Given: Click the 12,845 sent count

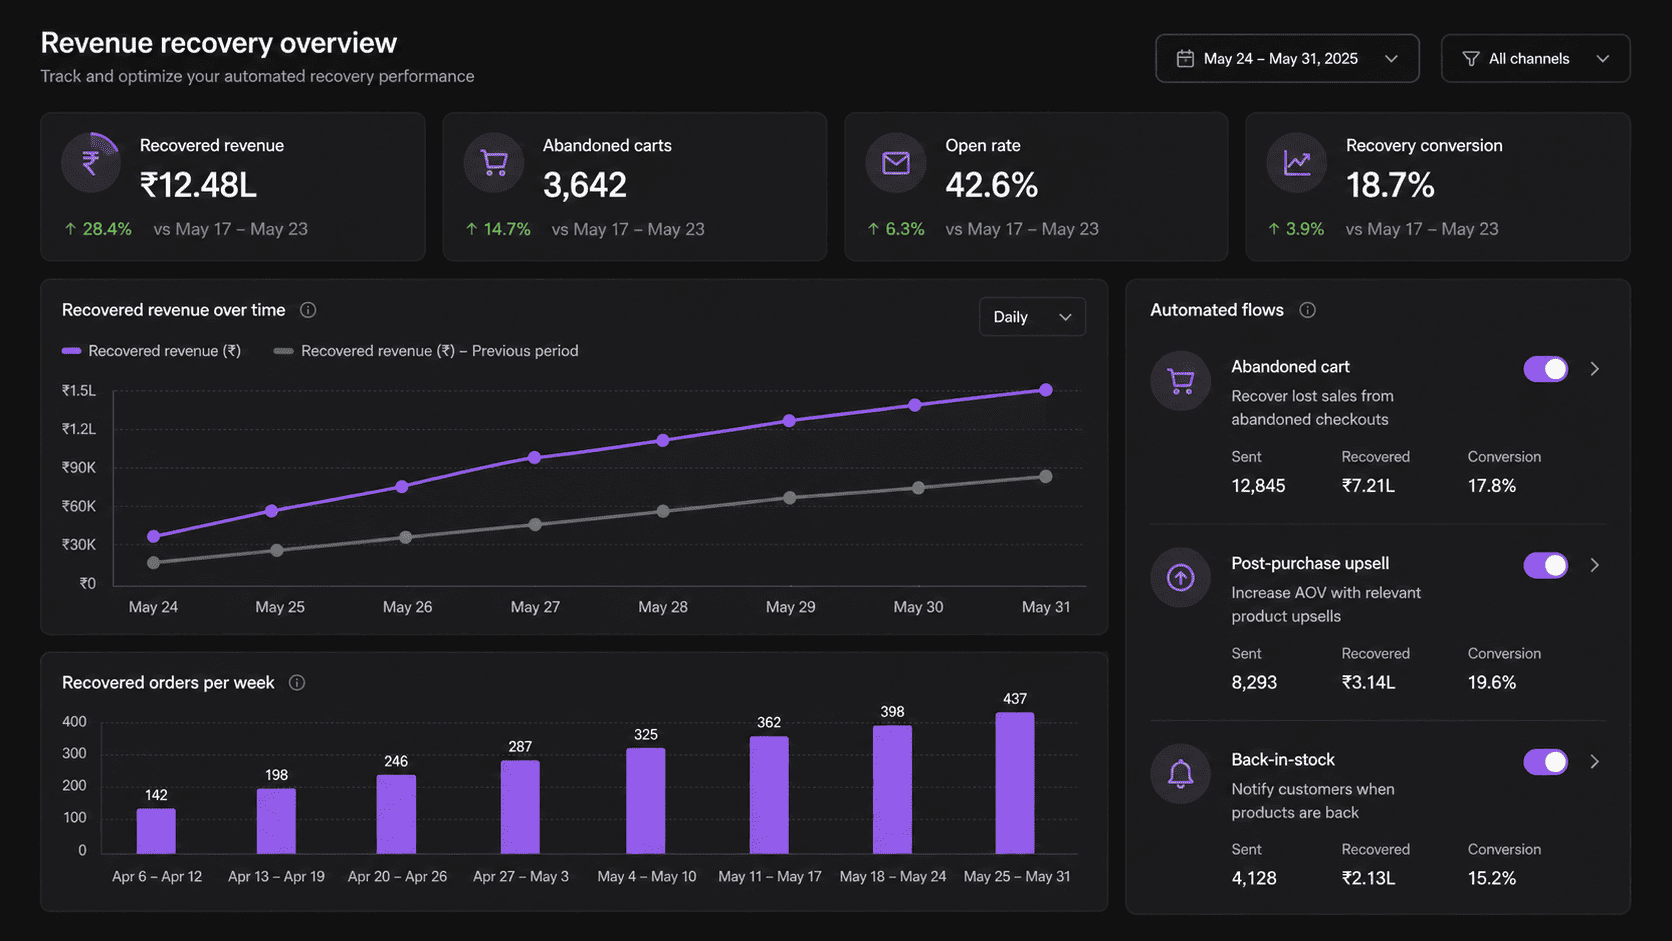Looking at the screenshot, I should 1258,486.
